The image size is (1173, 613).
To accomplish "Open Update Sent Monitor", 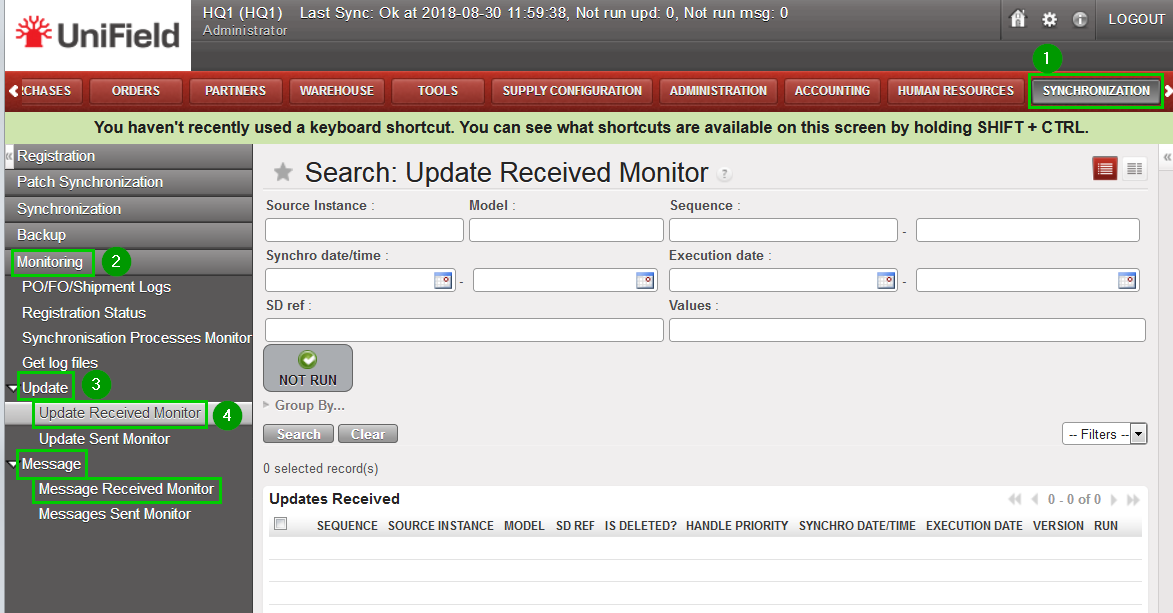I will pos(104,439).
